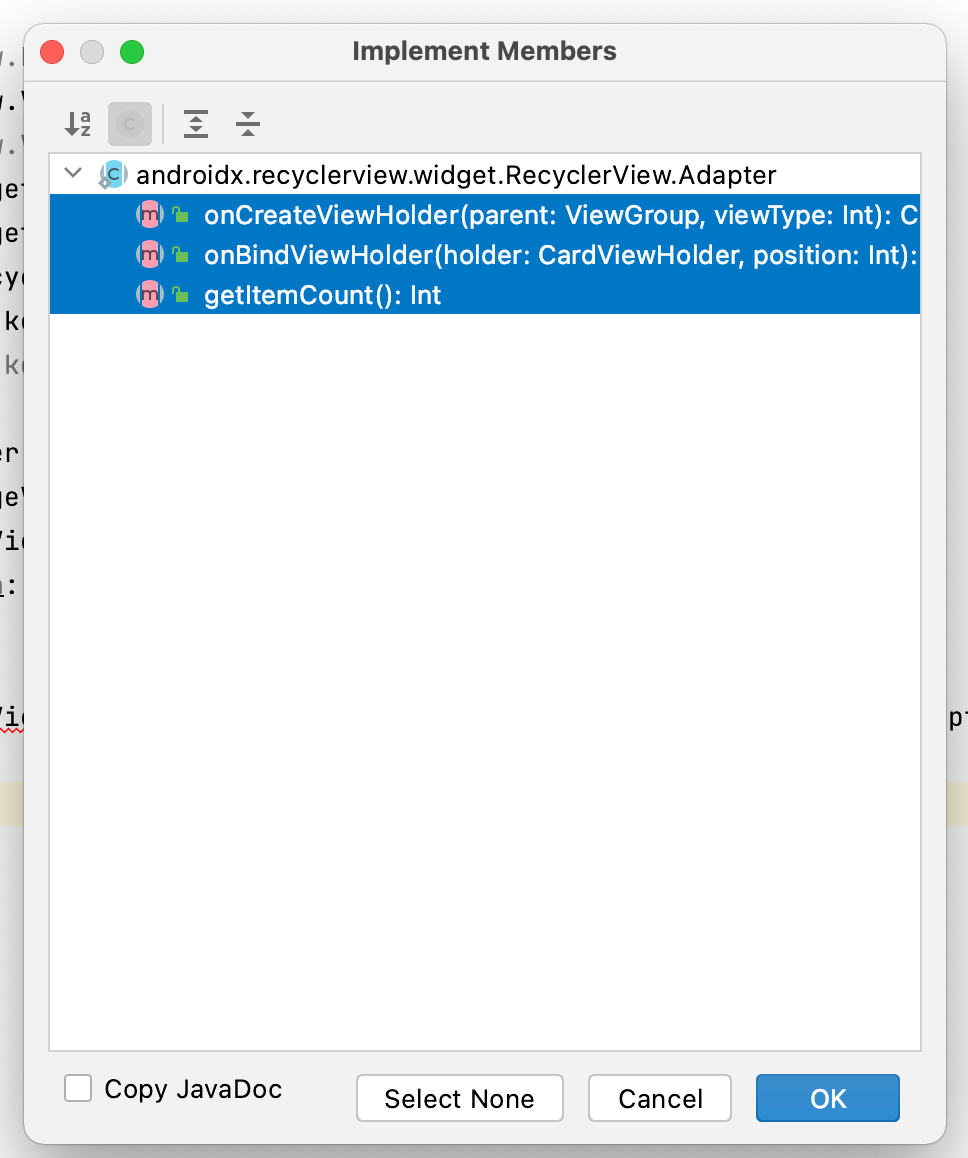Enable the Copy JavaDoc checkbox
Viewport: 968px width, 1158px height.
[77, 1089]
